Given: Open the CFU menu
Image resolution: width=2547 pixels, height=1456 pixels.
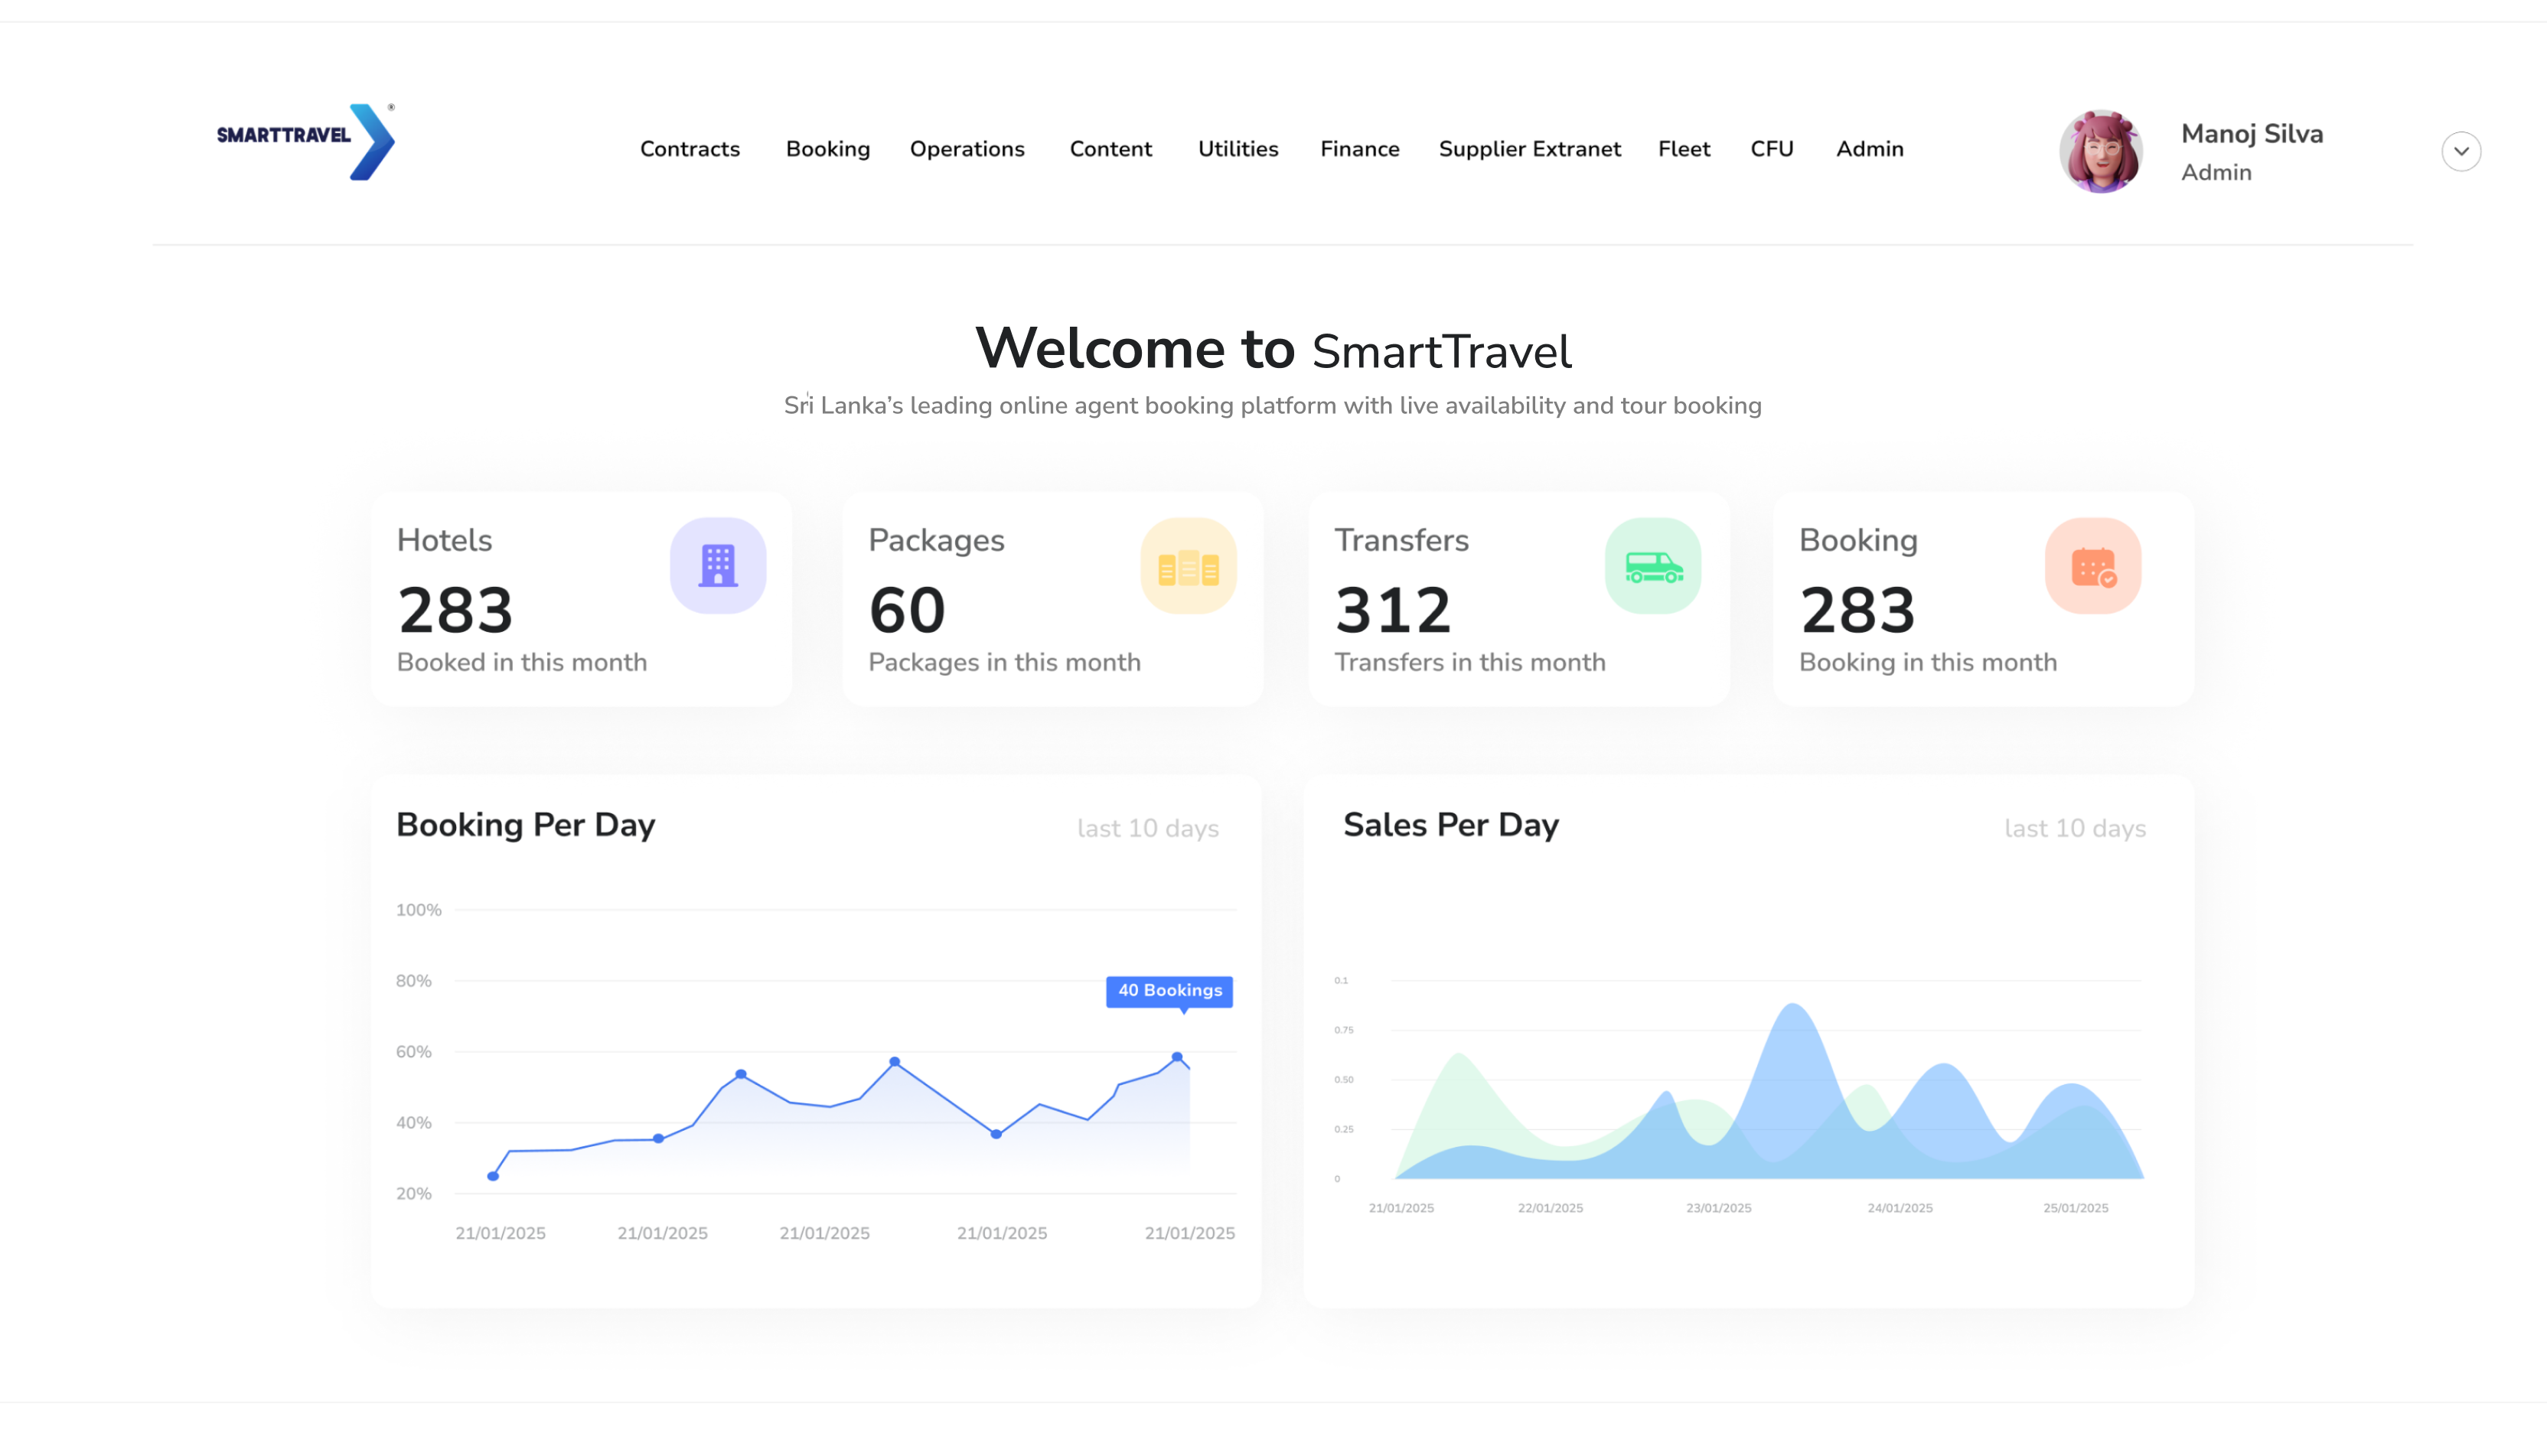Looking at the screenshot, I should [1771, 148].
